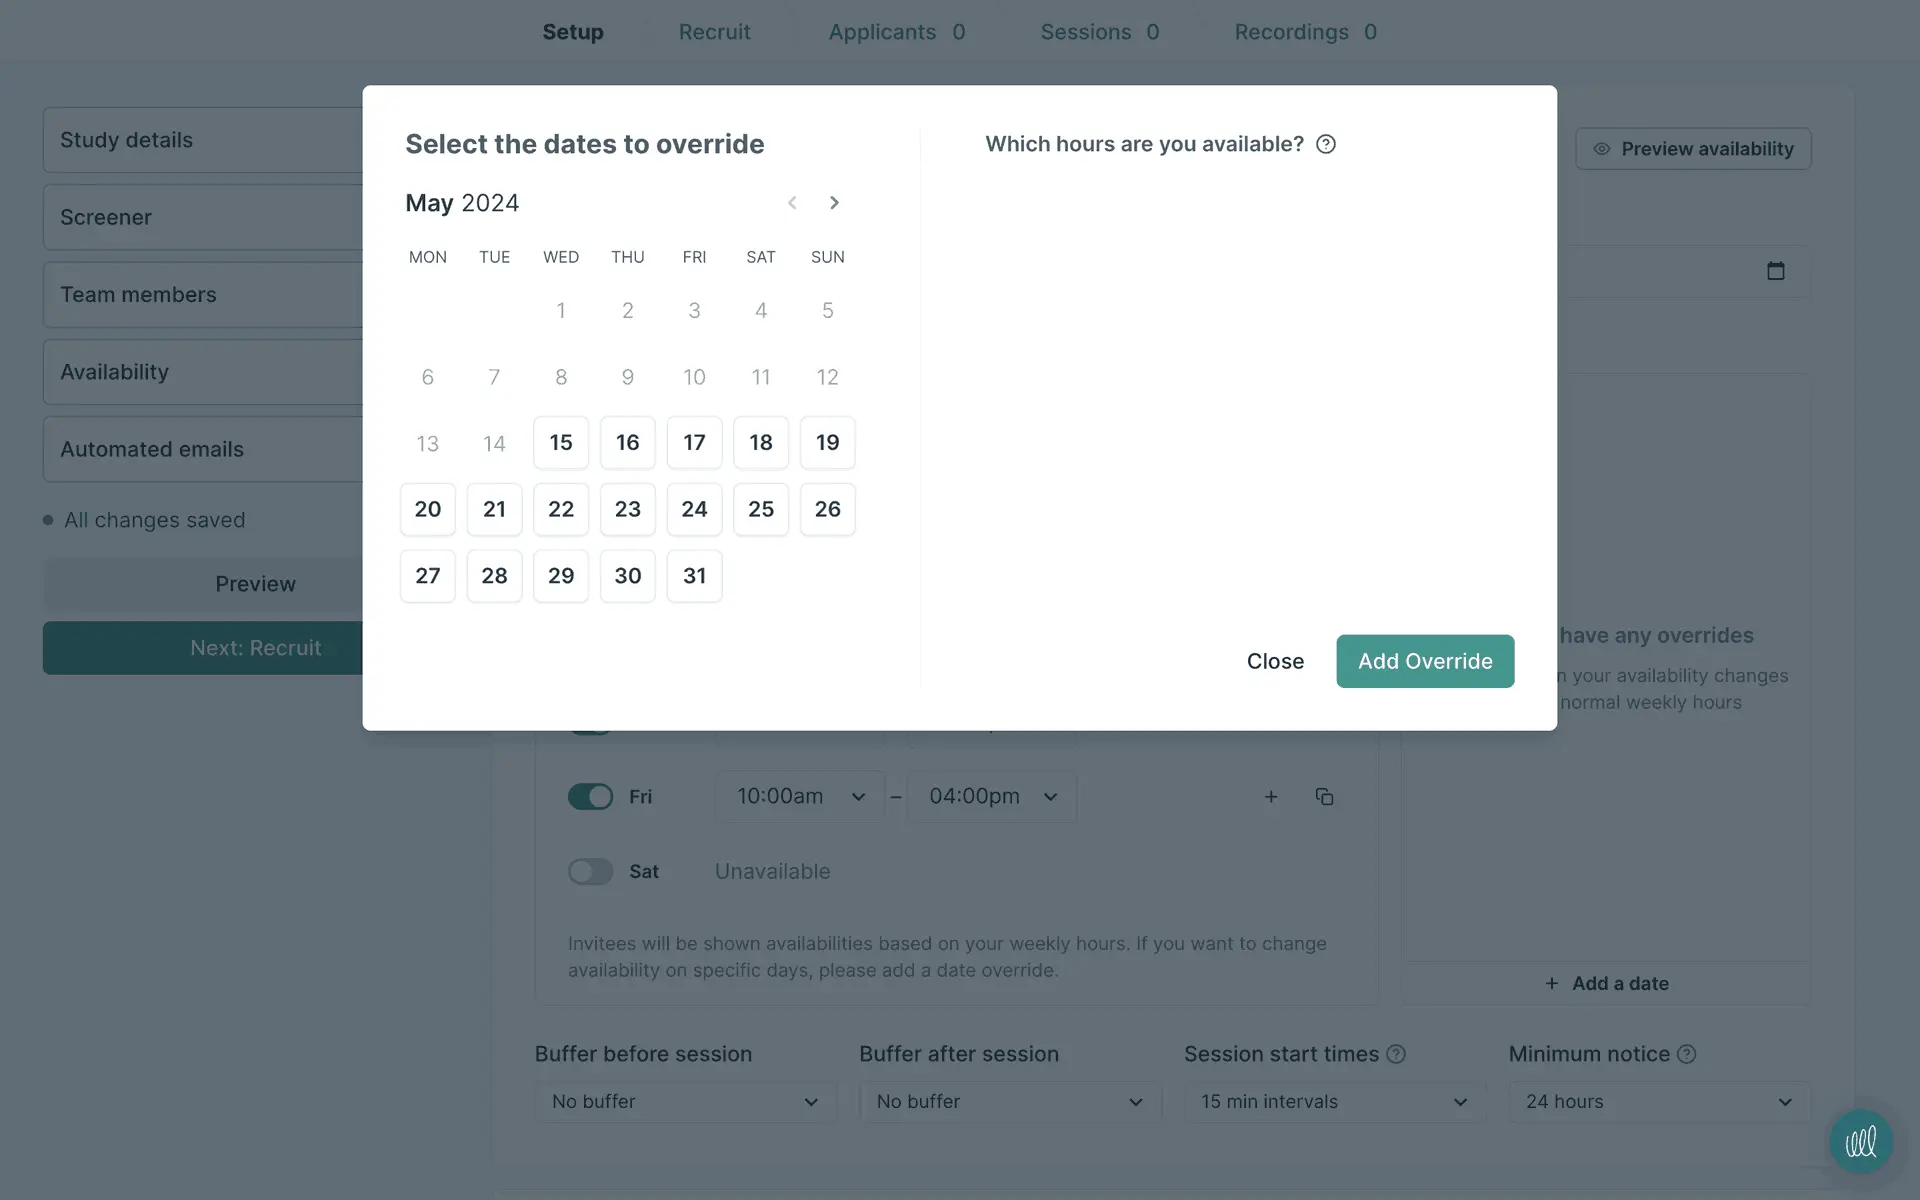Click help icon beside available hours question
Viewport: 1920px width, 1200px height.
(1326, 144)
